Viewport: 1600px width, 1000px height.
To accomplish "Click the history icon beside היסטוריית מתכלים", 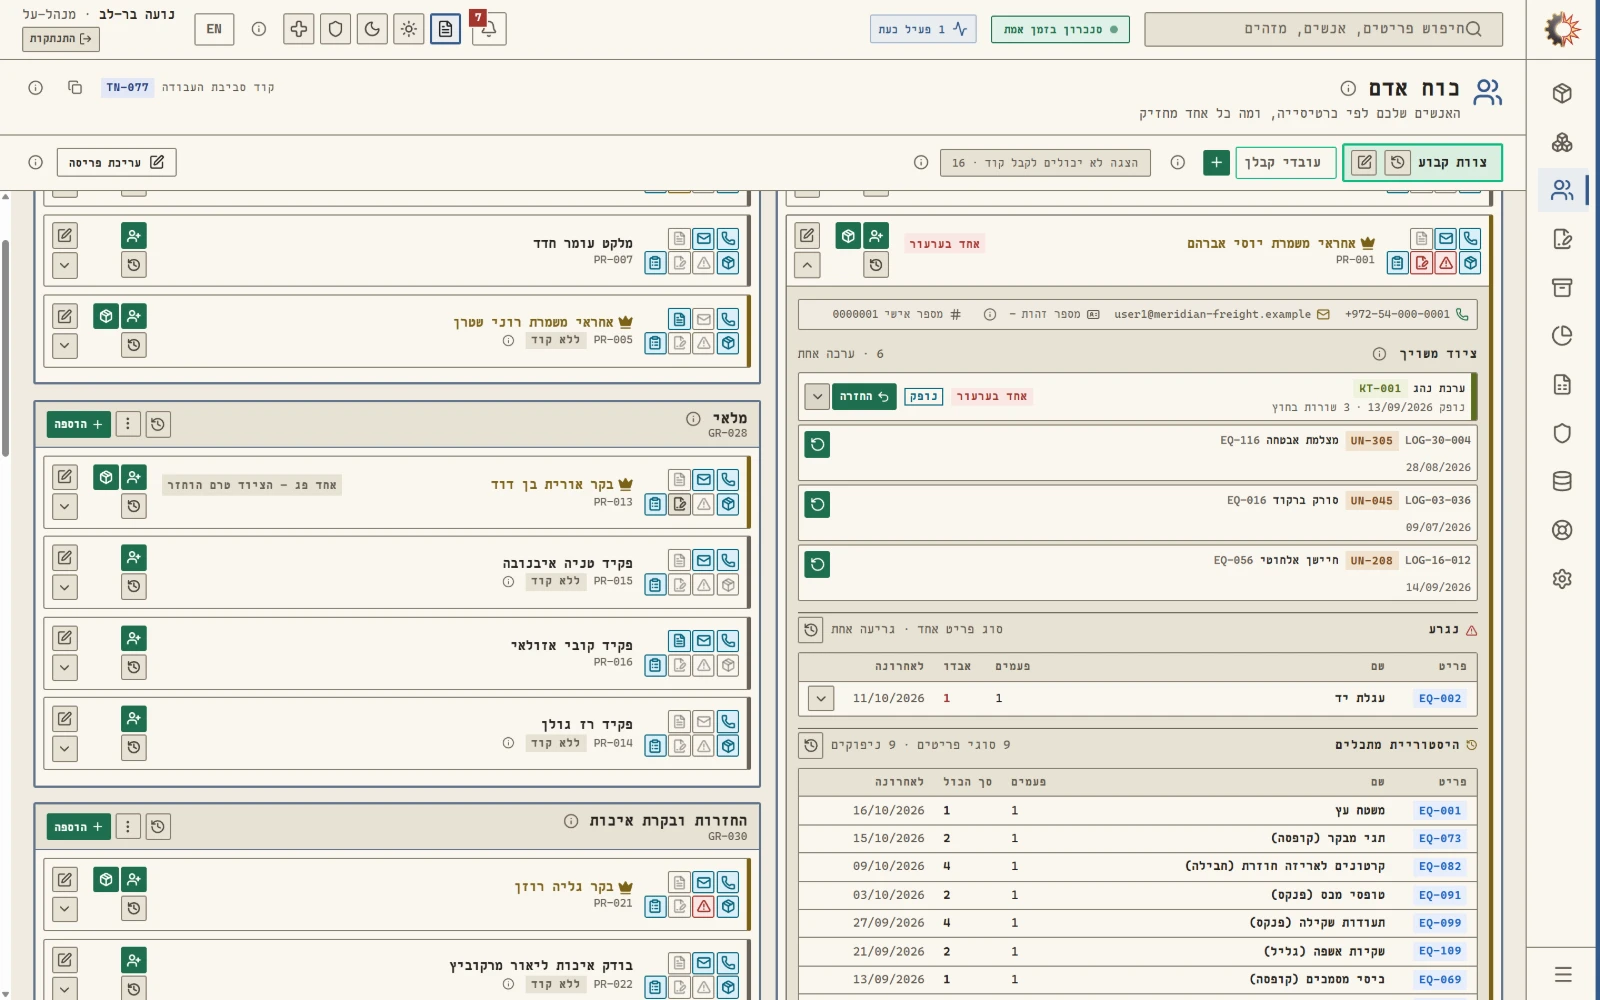I will point(811,745).
